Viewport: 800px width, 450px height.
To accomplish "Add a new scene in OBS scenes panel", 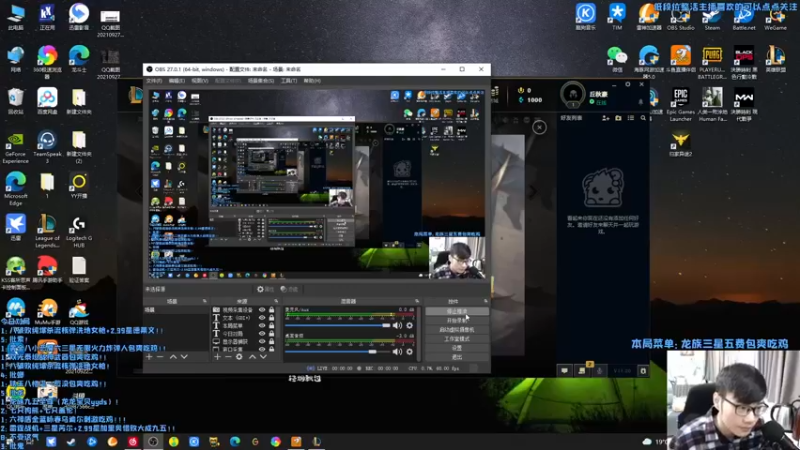I will coord(149,357).
